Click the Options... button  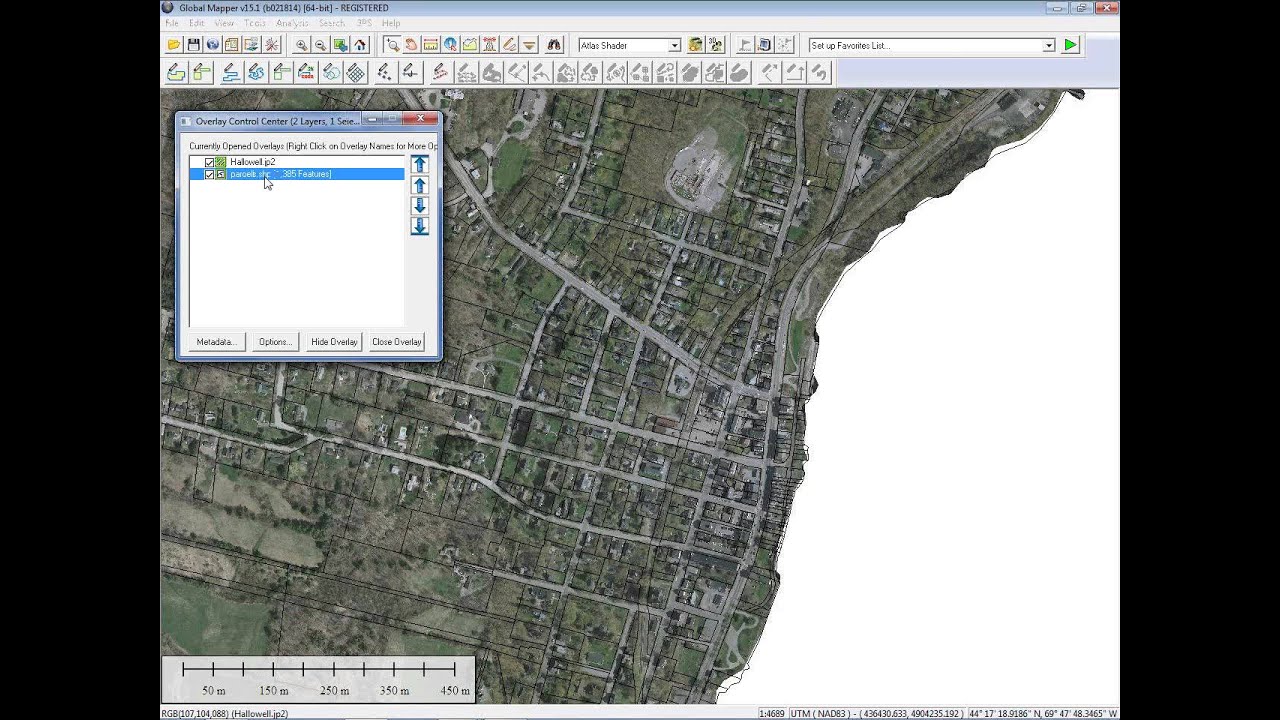275,342
